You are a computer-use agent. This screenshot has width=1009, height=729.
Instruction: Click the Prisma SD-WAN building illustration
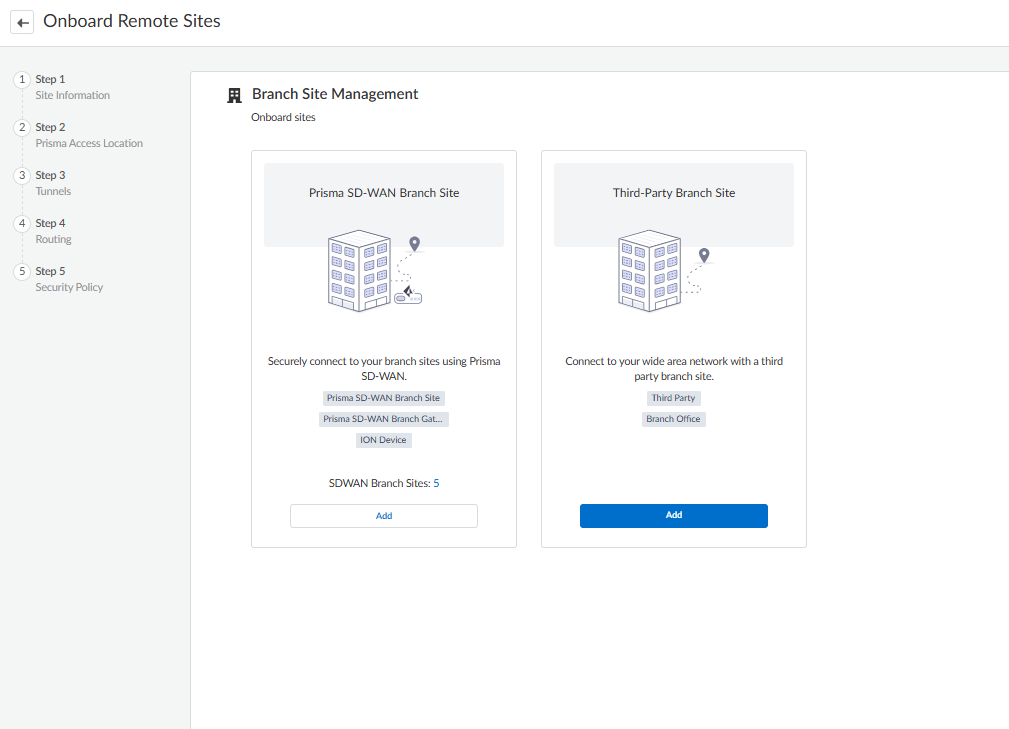coord(359,272)
